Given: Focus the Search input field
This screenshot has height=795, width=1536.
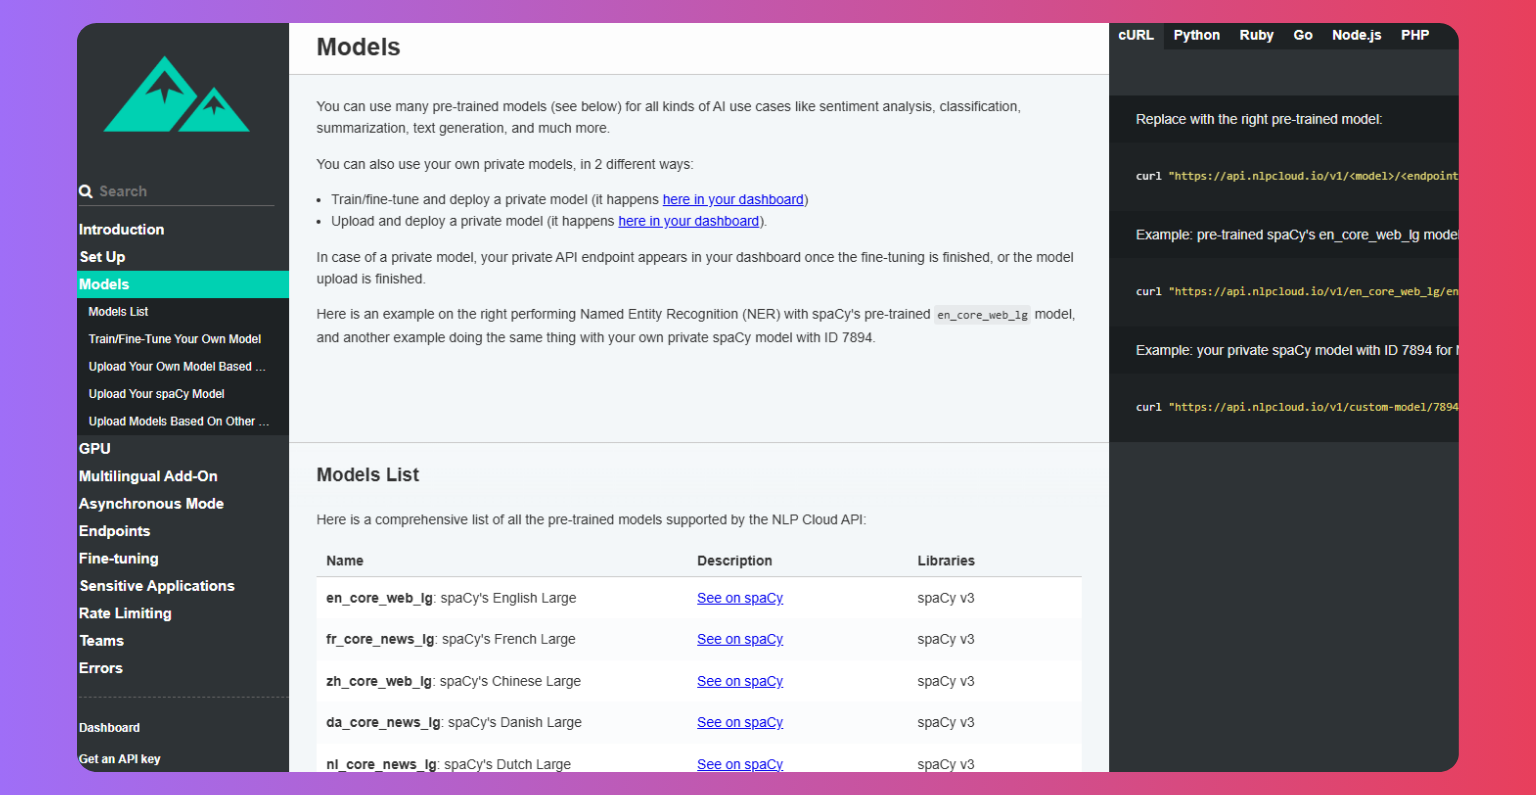Looking at the screenshot, I should 186,191.
